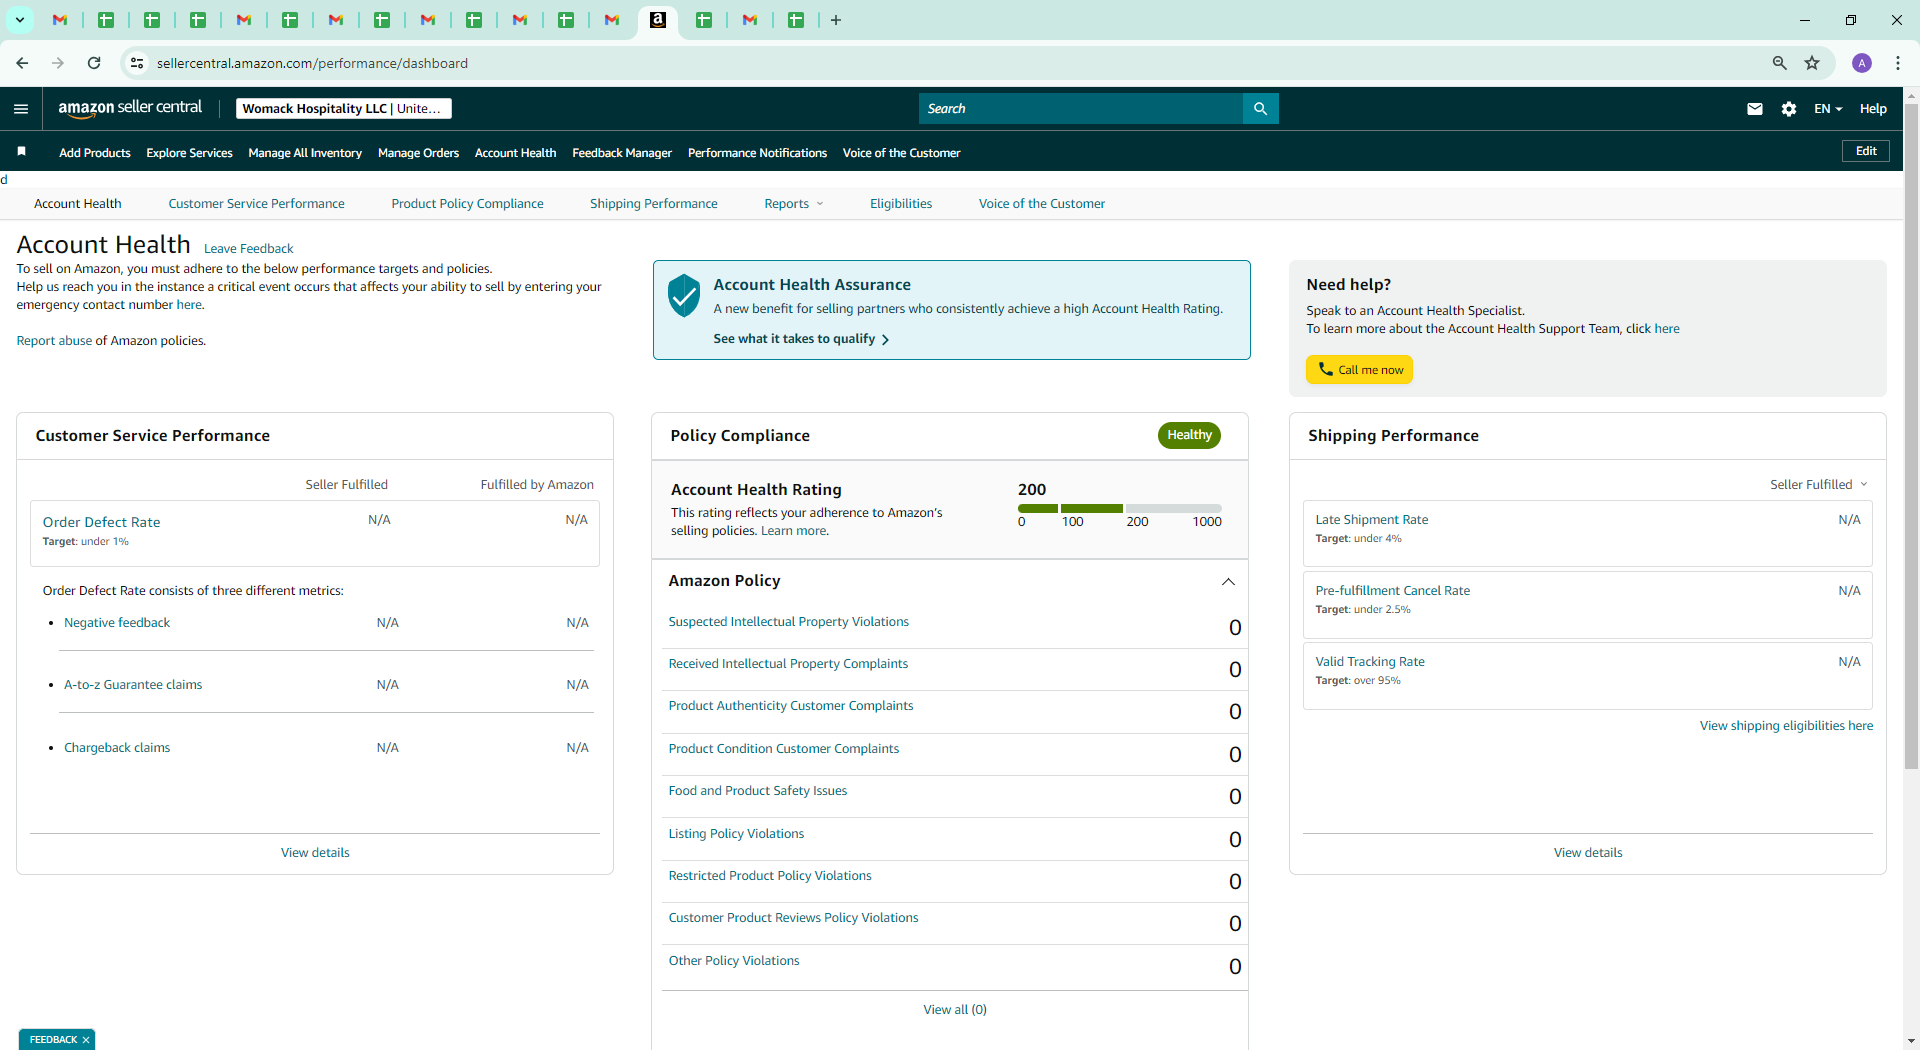Click Performance Notifications menu item
This screenshot has width=1920, height=1050.
[757, 153]
